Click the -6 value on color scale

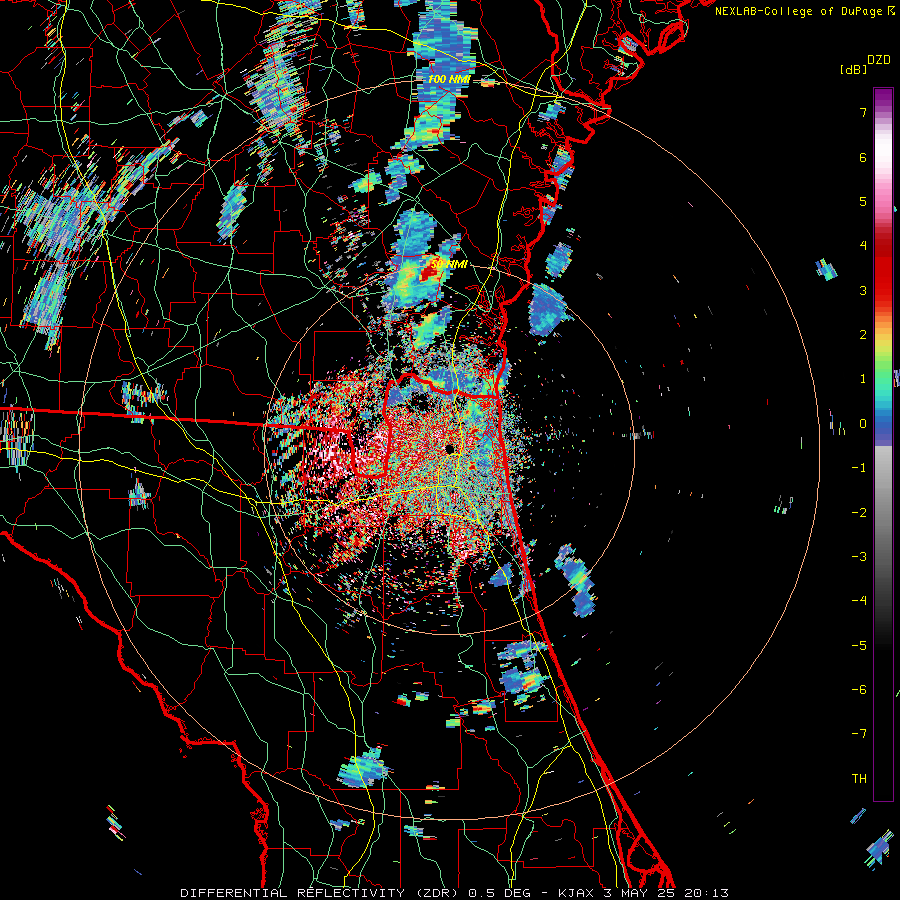pyautogui.click(x=859, y=689)
